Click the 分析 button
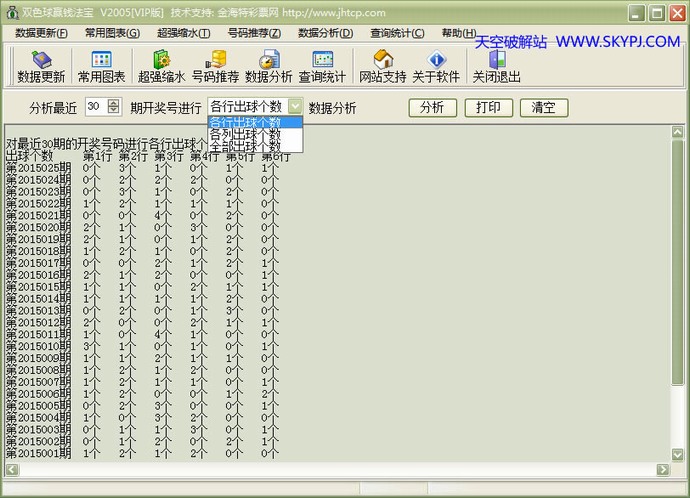Screen dimensions: 690x498 point(432,108)
